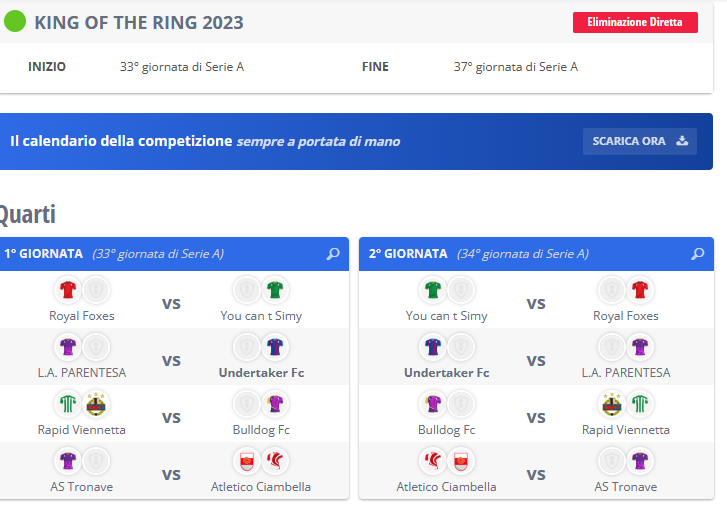Click Royal Foxes red jersey in 1° Giornata

68,291
